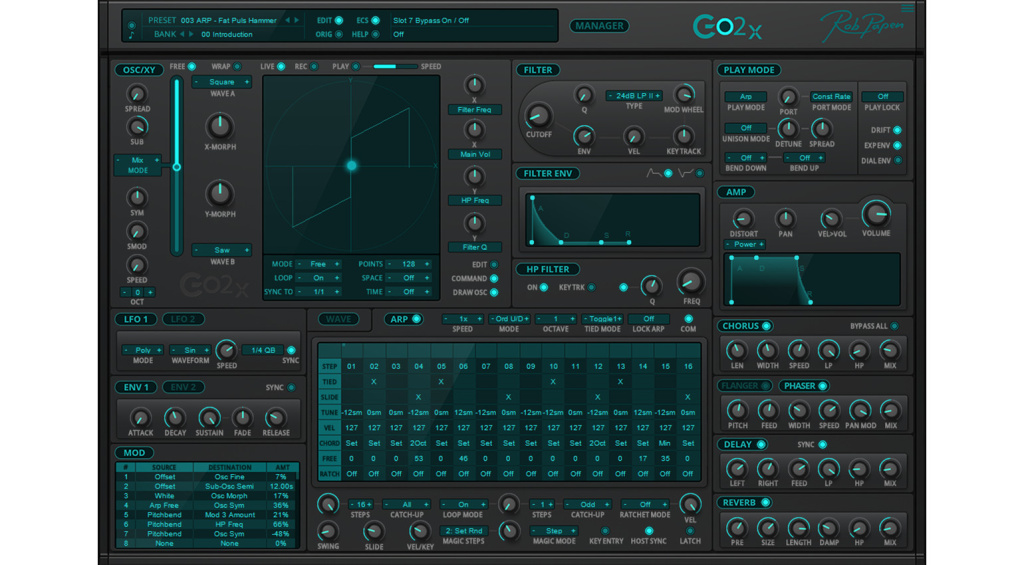The height and width of the screenshot is (565, 1024).
Task: Open the preset MANAGER
Action: pos(599,26)
